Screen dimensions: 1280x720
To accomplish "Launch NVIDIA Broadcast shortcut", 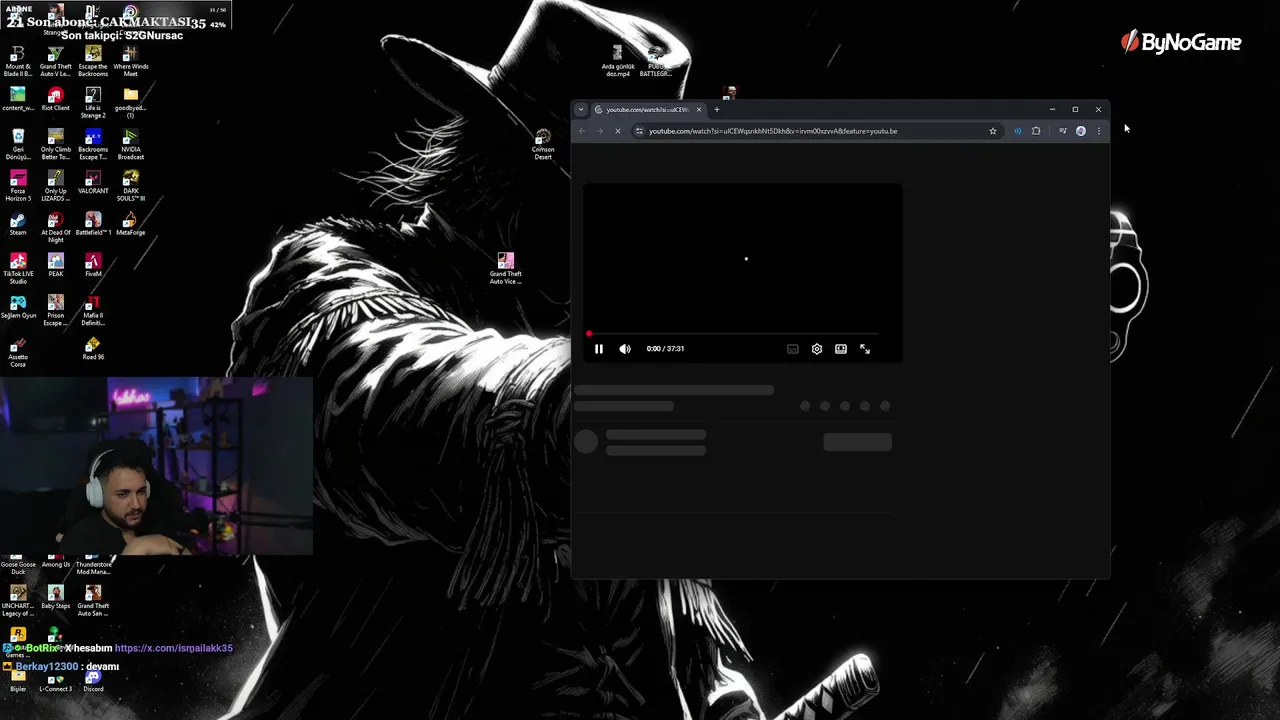I will (x=131, y=144).
